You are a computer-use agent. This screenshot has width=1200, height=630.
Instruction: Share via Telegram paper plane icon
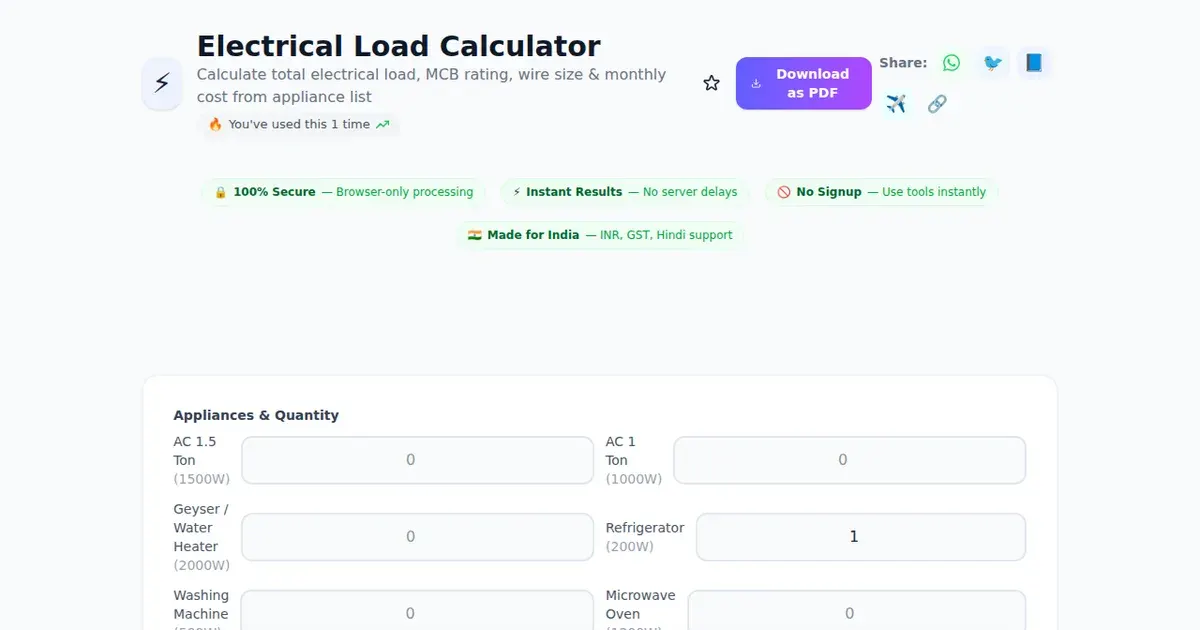coord(896,104)
